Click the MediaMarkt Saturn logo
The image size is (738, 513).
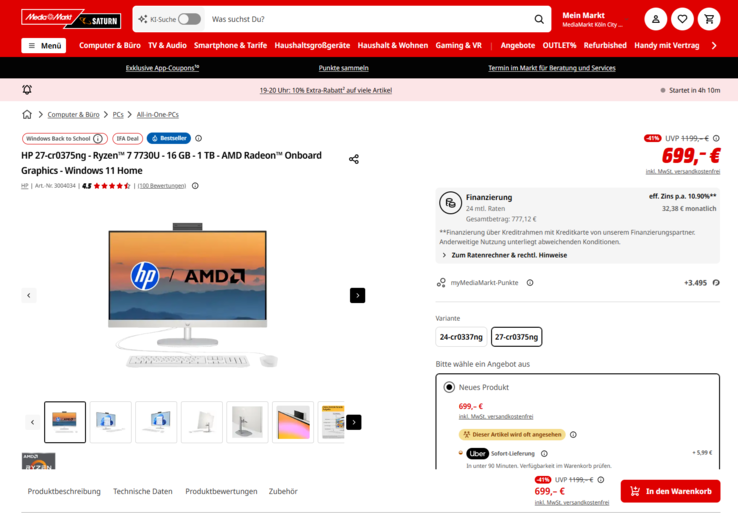coord(71,19)
